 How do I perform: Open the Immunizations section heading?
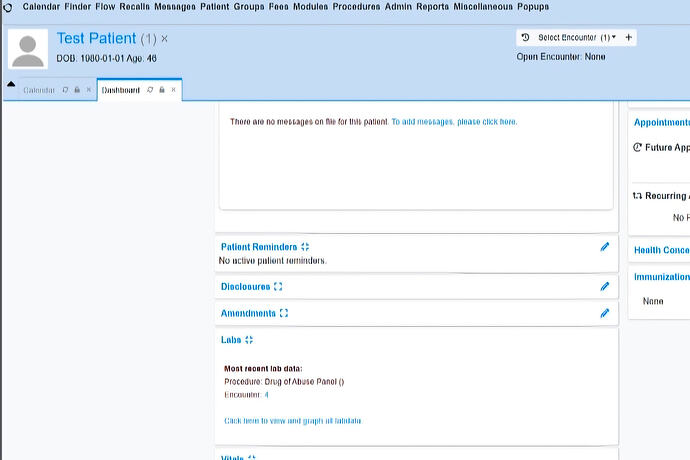click(x=661, y=277)
